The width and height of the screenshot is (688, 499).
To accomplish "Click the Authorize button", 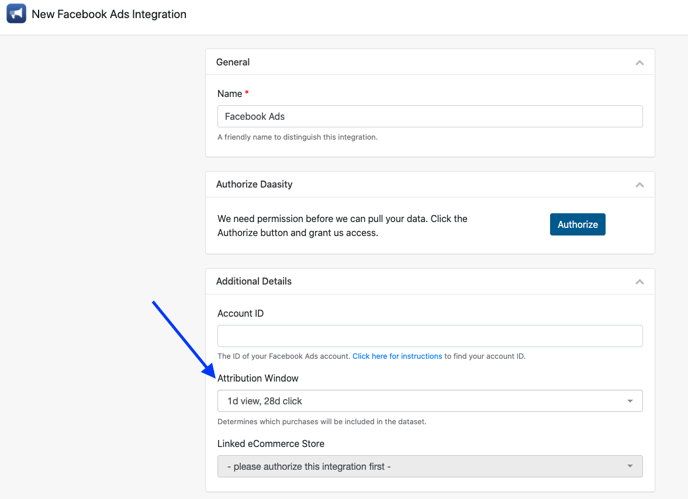I will click(x=577, y=224).
